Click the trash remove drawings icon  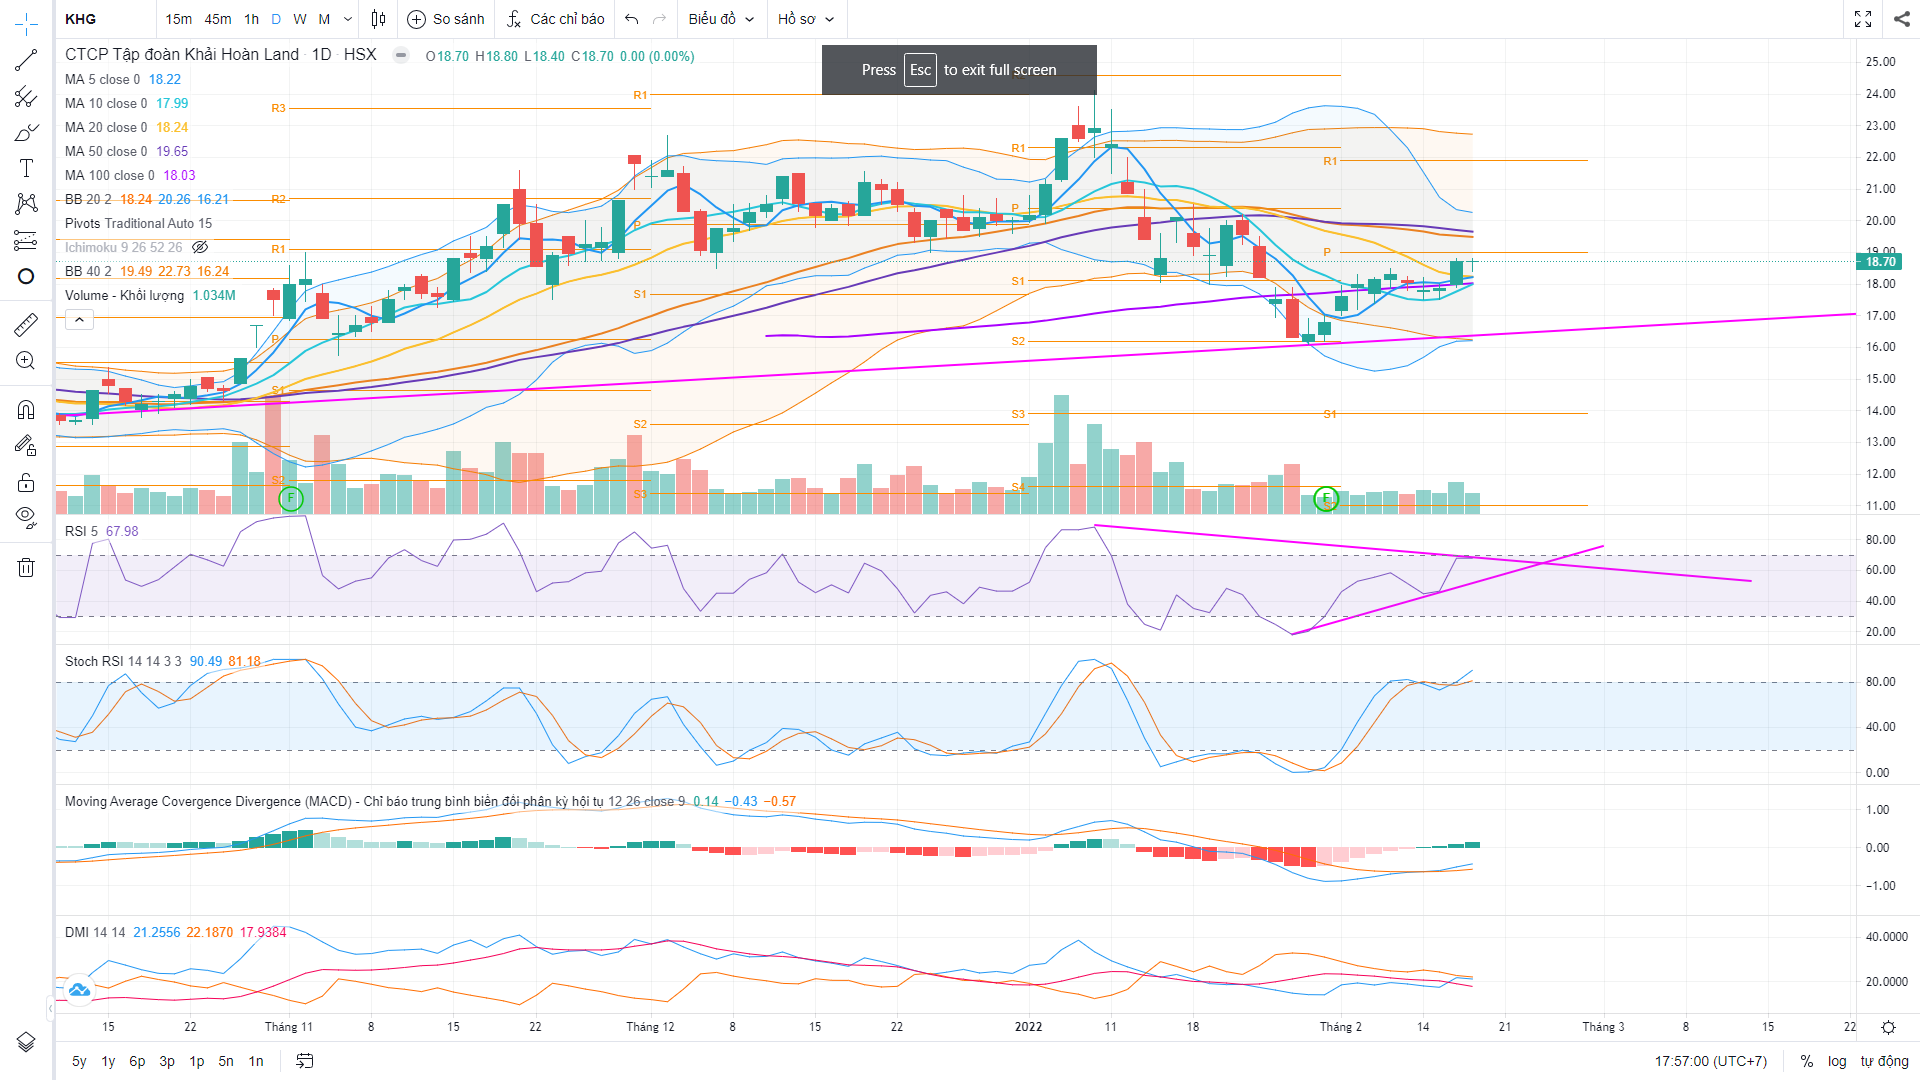(26, 568)
